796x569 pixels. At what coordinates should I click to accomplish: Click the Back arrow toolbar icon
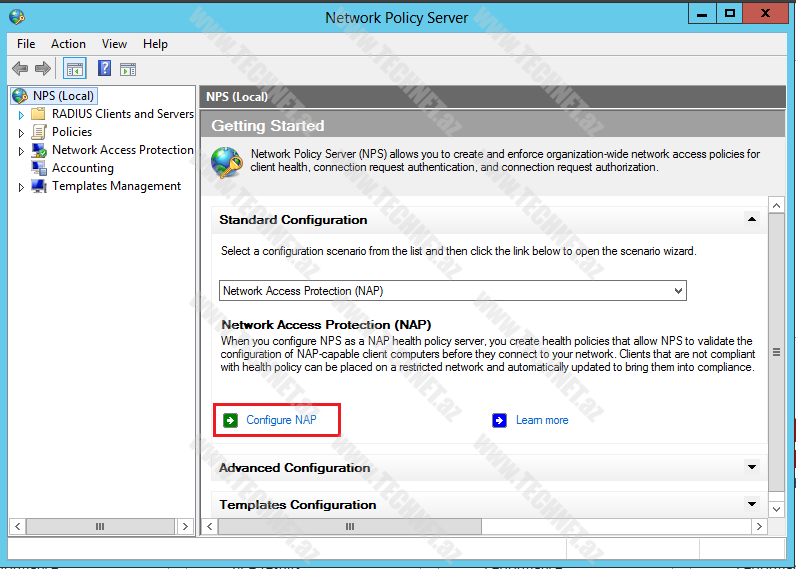coord(19,69)
